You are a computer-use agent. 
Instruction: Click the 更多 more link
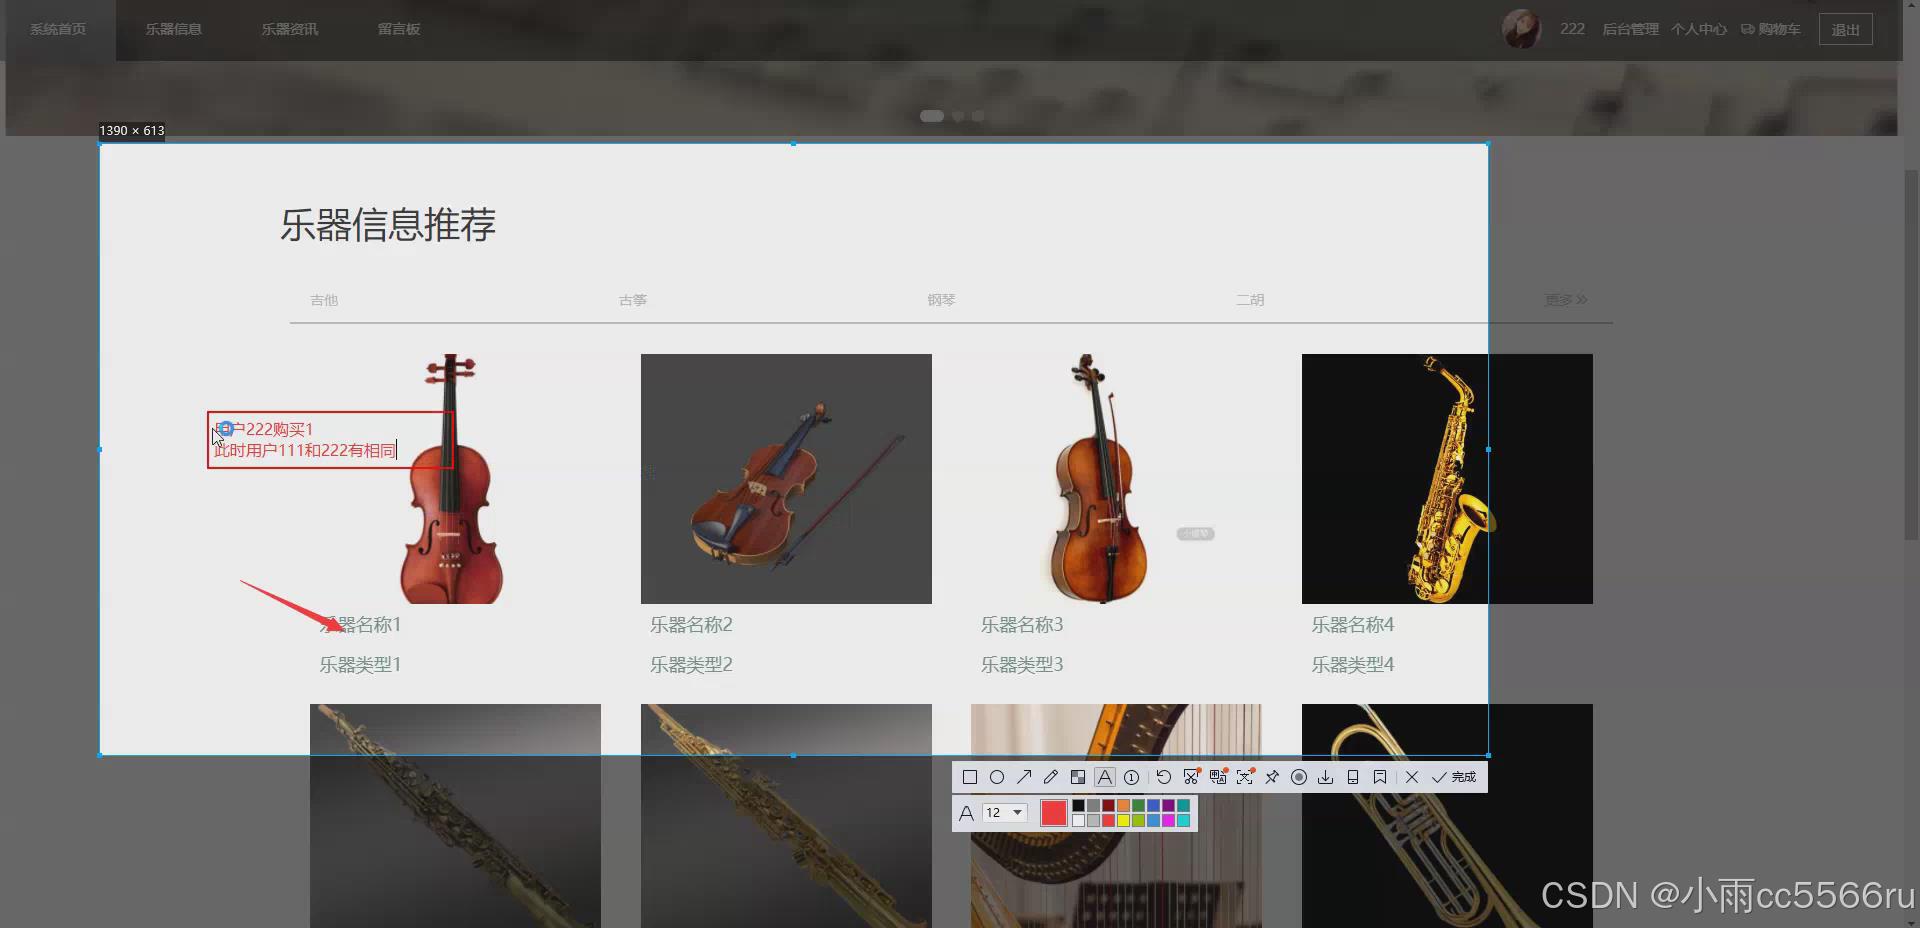(x=1566, y=300)
